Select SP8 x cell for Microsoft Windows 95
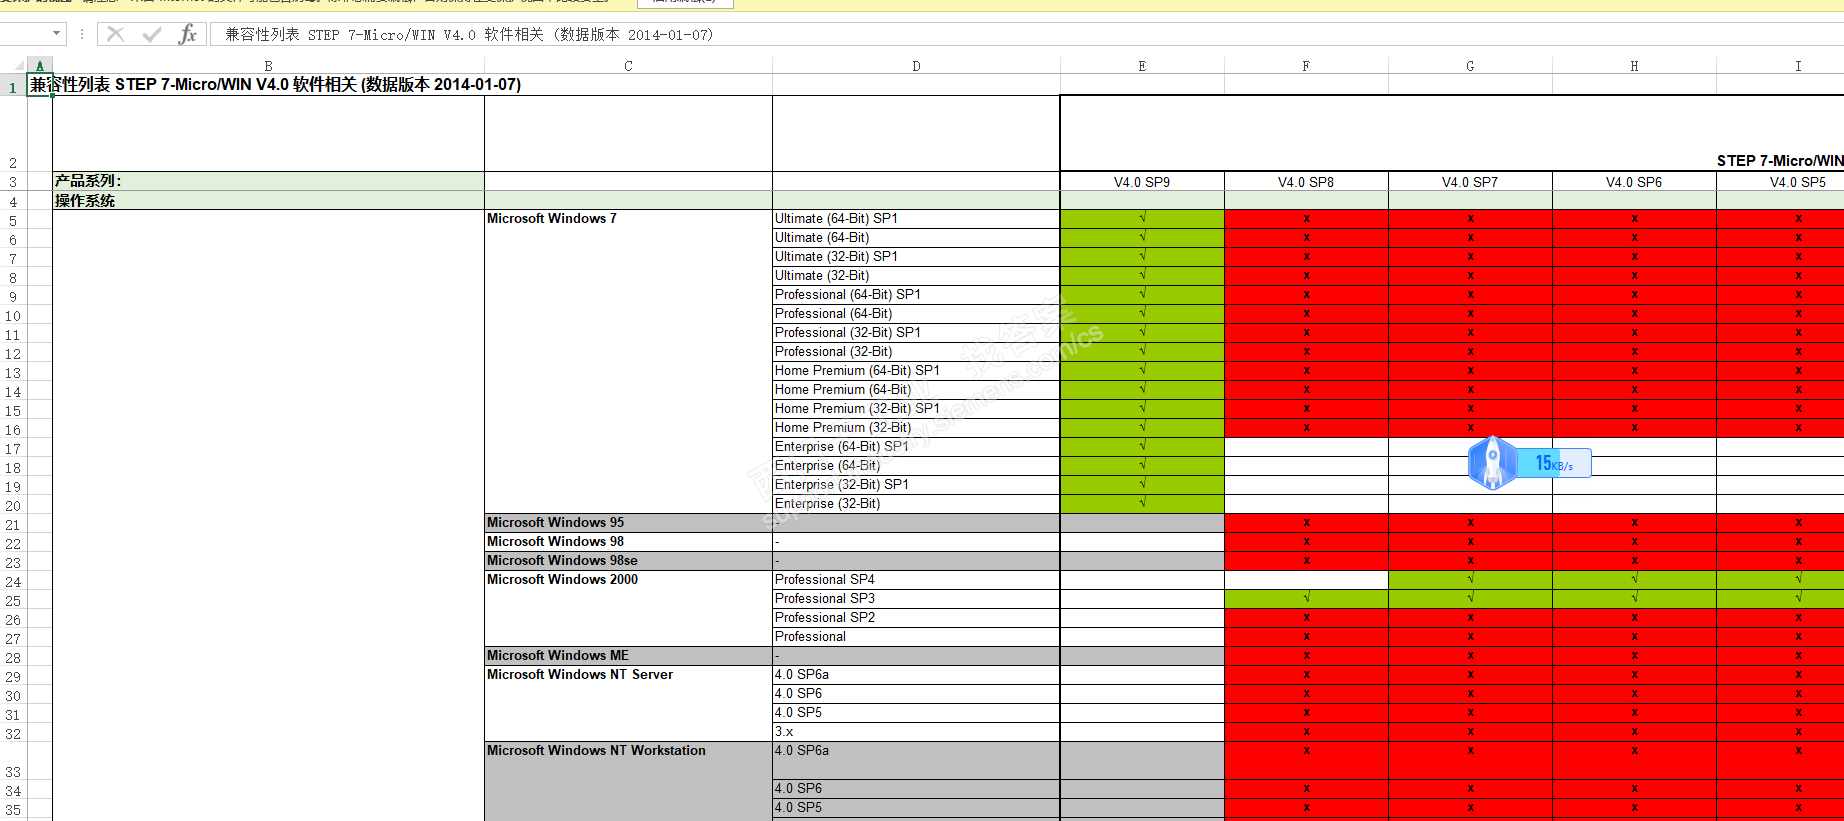Viewport: 1844px width, 821px height. click(1306, 523)
